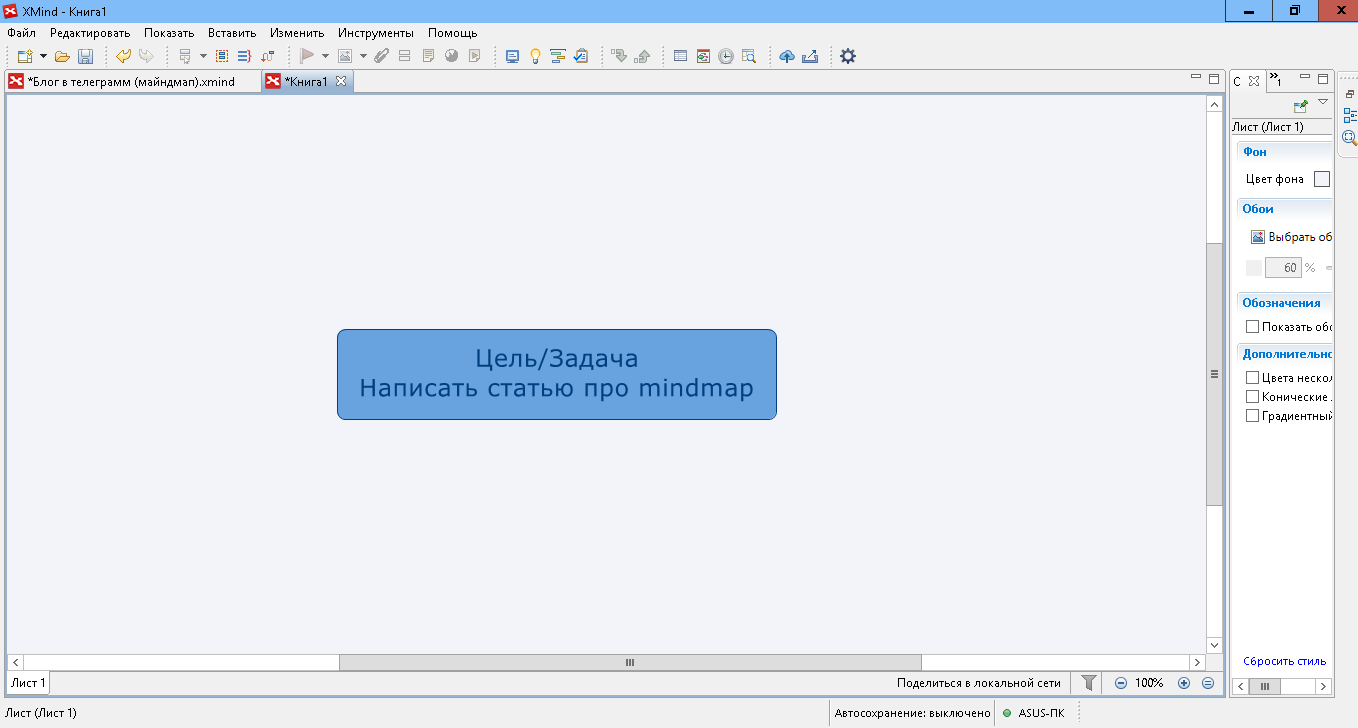Click the actual size zoom icon

pos(1207,683)
